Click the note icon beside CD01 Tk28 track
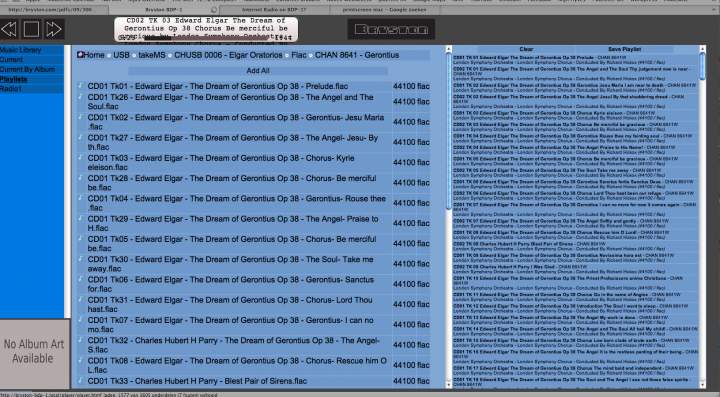This screenshot has width=720, height=397. [x=80, y=178]
